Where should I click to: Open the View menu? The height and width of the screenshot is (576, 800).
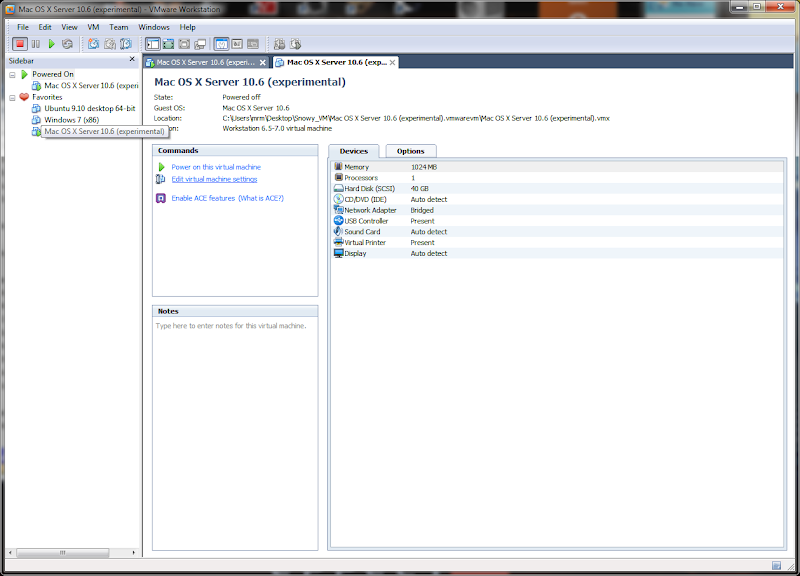click(69, 27)
